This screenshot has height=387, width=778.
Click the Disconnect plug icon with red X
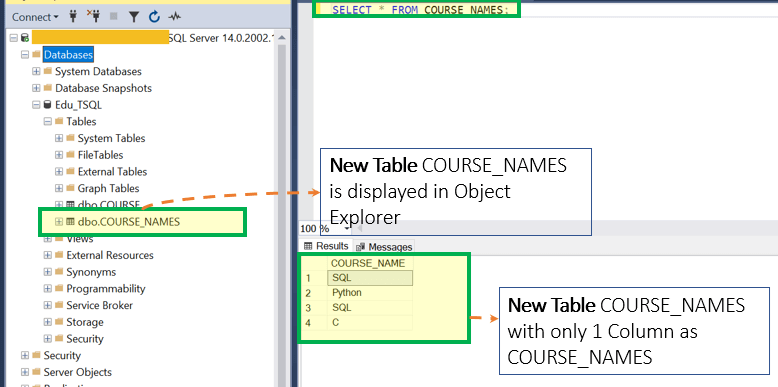[93, 17]
